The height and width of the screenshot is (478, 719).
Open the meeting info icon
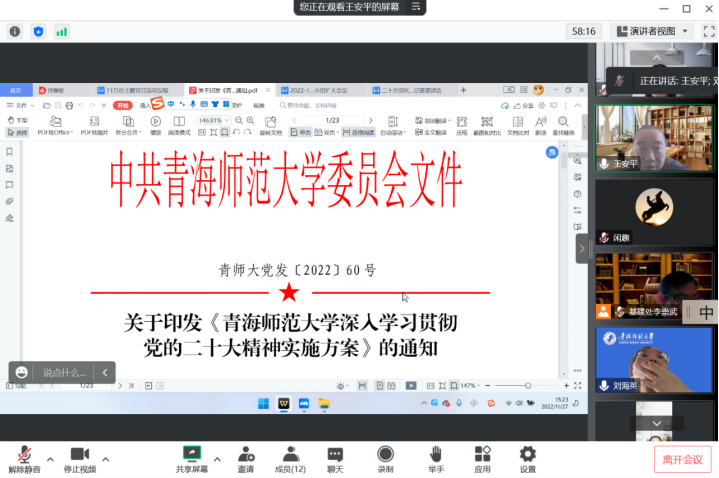coord(15,31)
